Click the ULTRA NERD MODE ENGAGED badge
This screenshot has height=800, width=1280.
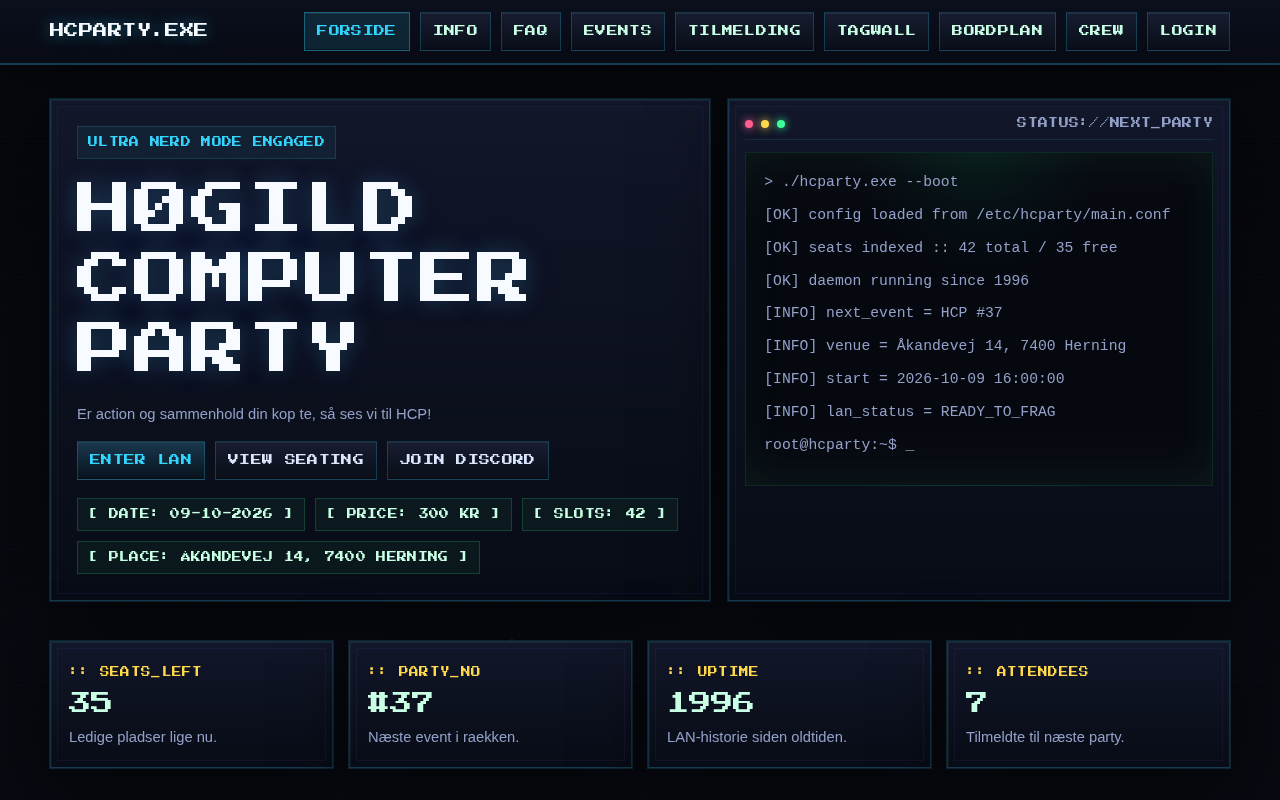206,142
